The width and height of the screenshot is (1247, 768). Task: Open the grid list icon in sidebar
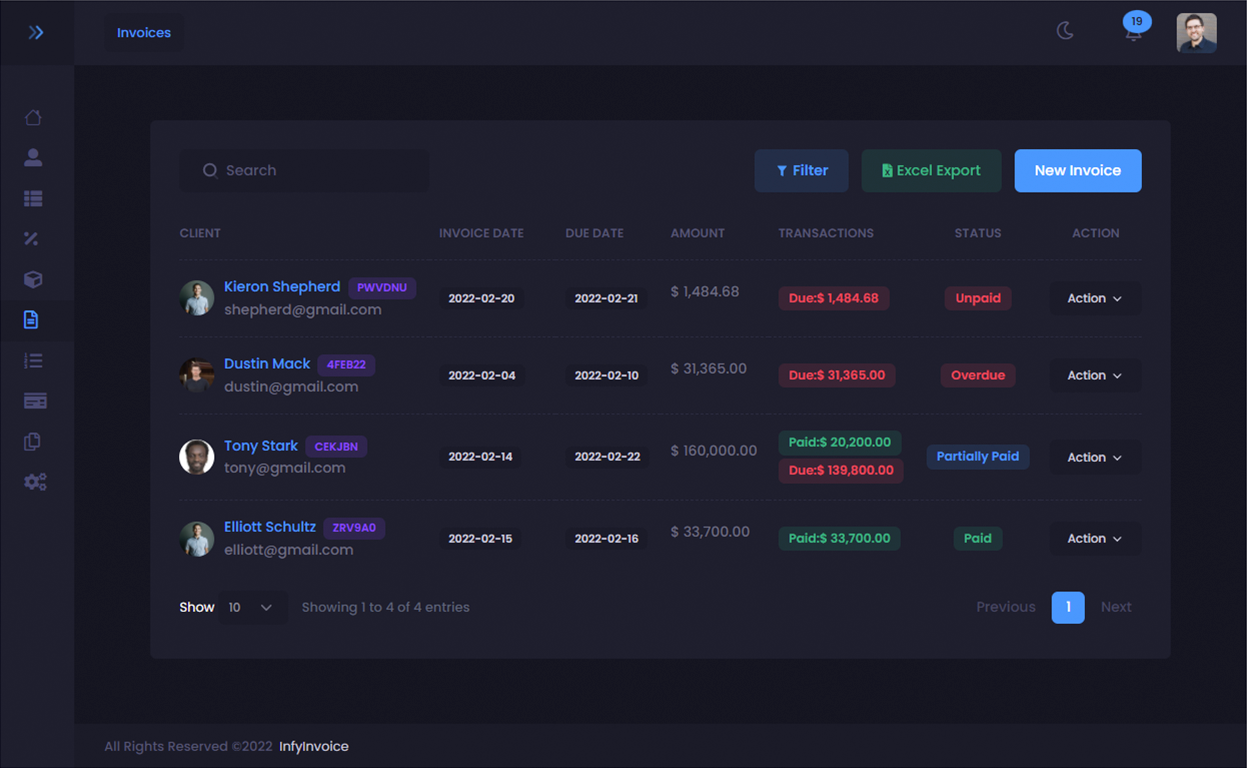coord(33,198)
